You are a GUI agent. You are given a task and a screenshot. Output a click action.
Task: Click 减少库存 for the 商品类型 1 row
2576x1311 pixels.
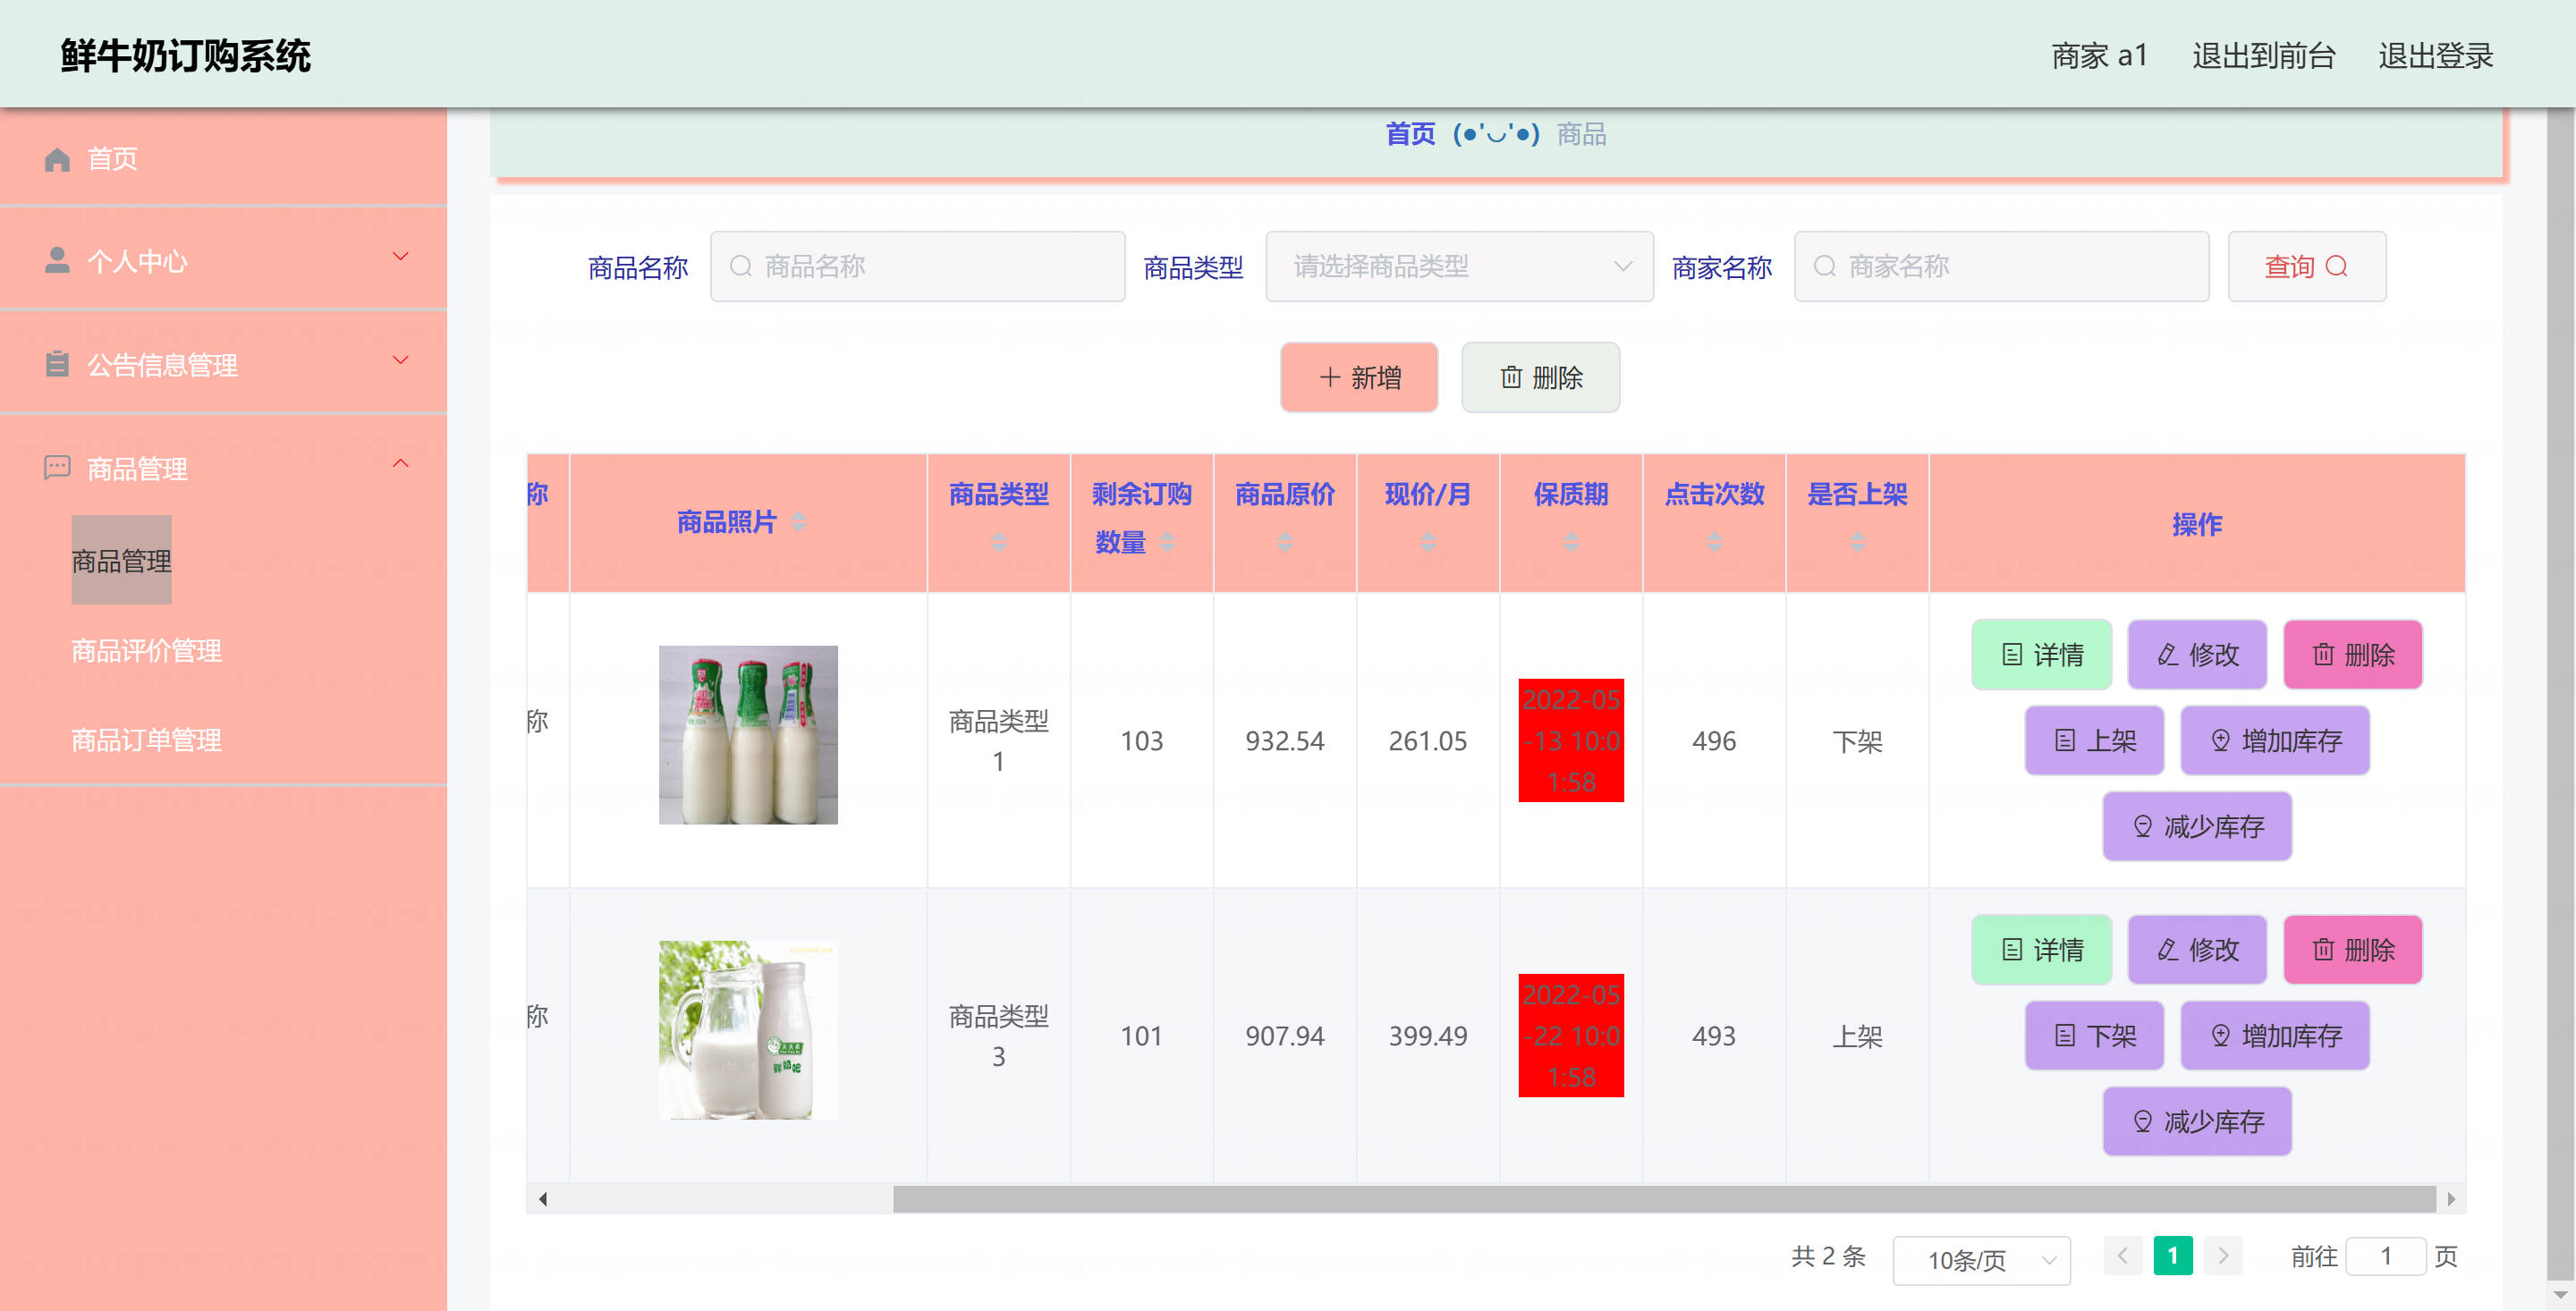point(2197,826)
